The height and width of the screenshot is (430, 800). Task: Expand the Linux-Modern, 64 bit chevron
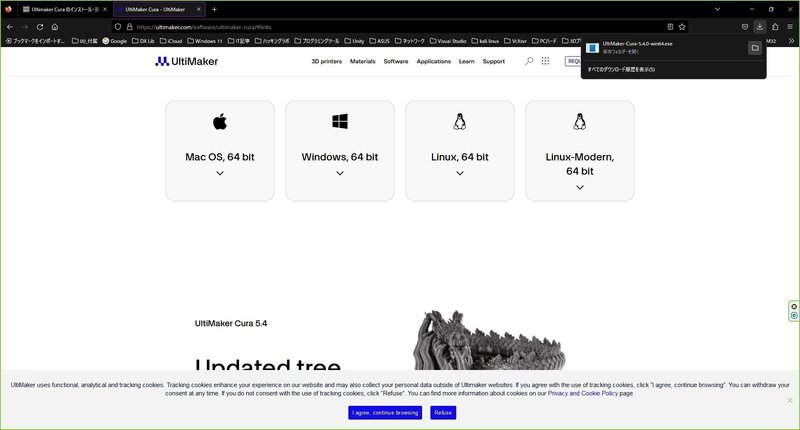point(580,188)
